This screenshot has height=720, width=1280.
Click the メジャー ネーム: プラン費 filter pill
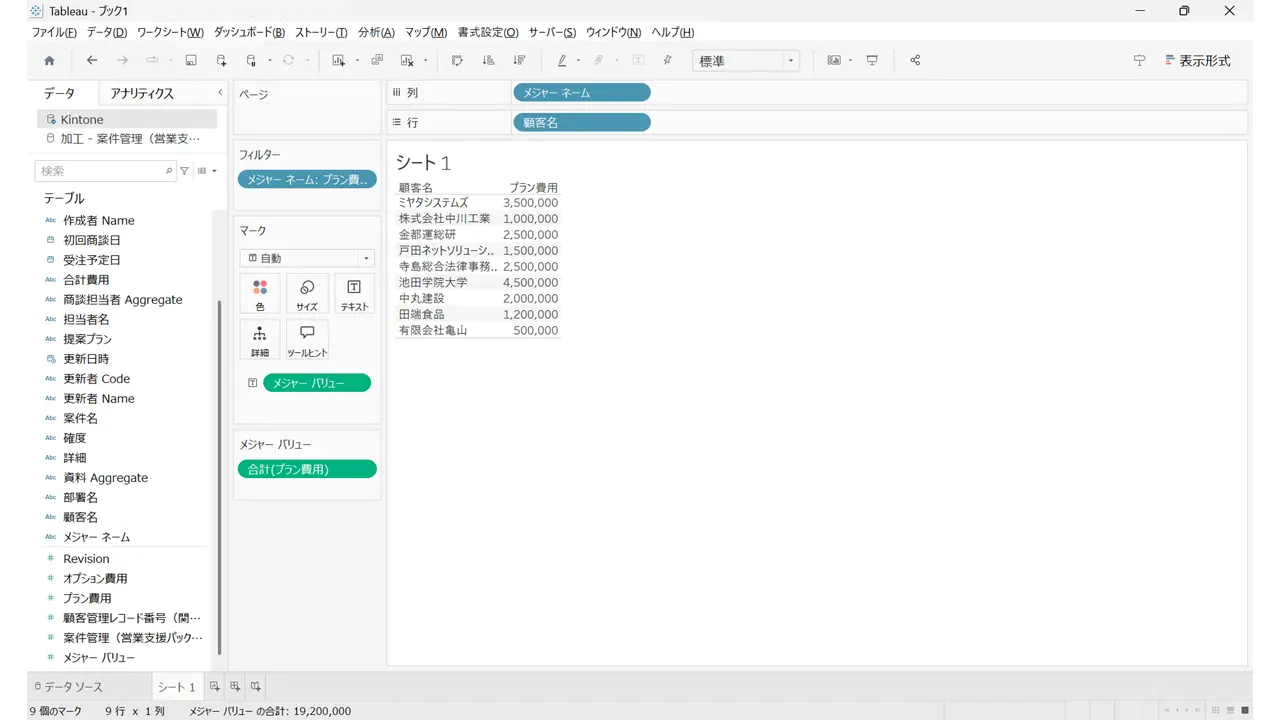(307, 180)
